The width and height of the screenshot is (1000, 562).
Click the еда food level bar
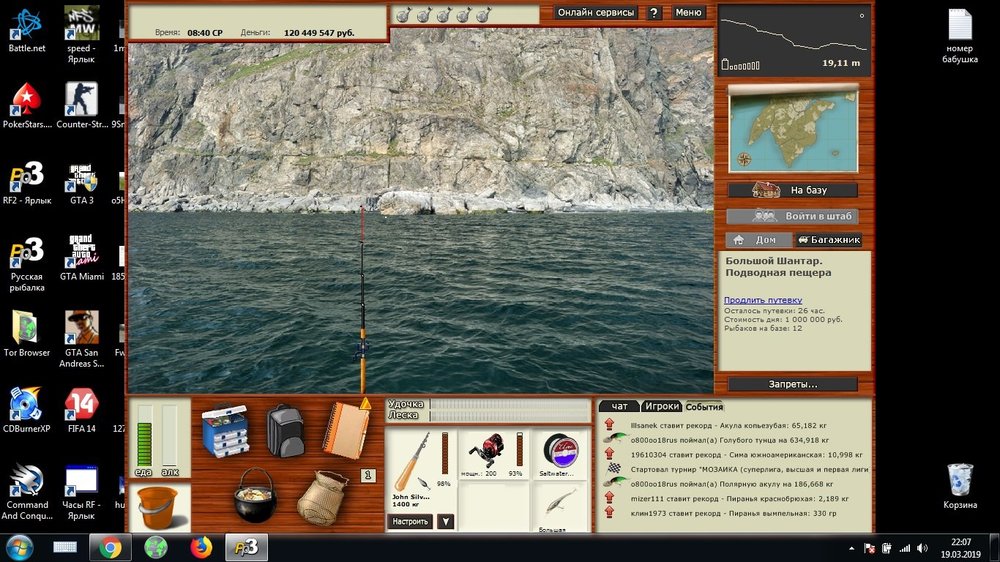pos(144,438)
